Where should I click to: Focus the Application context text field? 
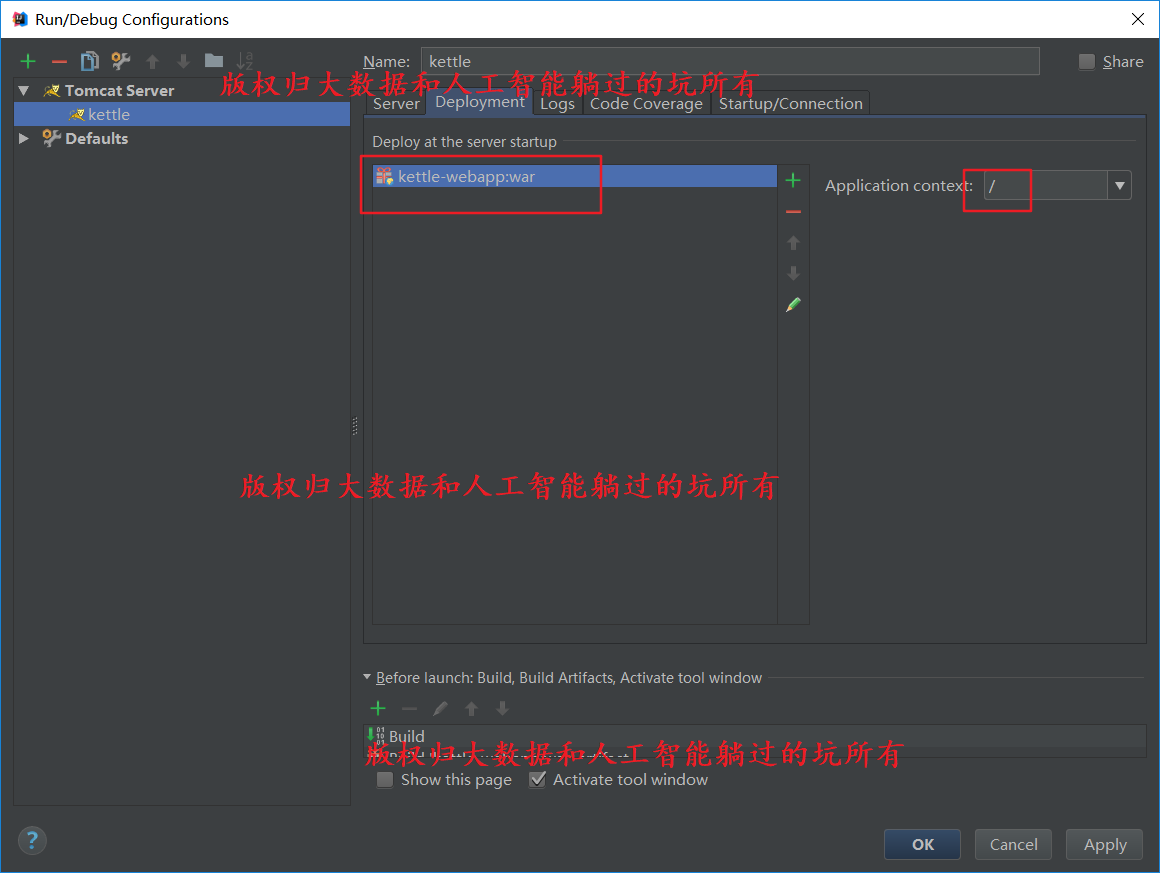click(x=1045, y=186)
